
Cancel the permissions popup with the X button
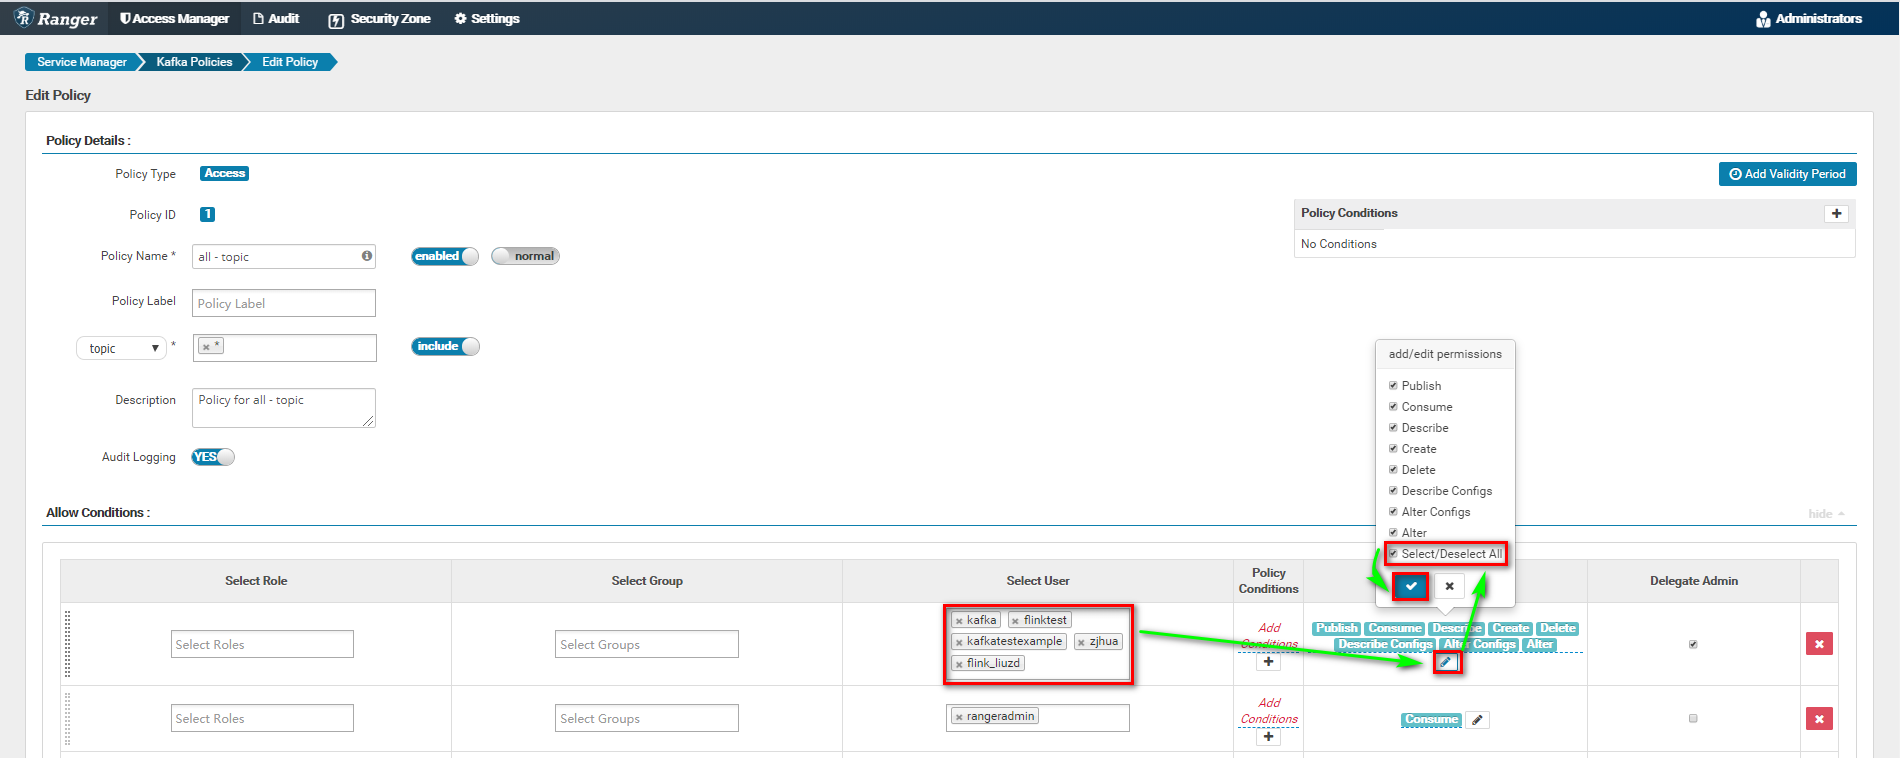tap(1449, 586)
